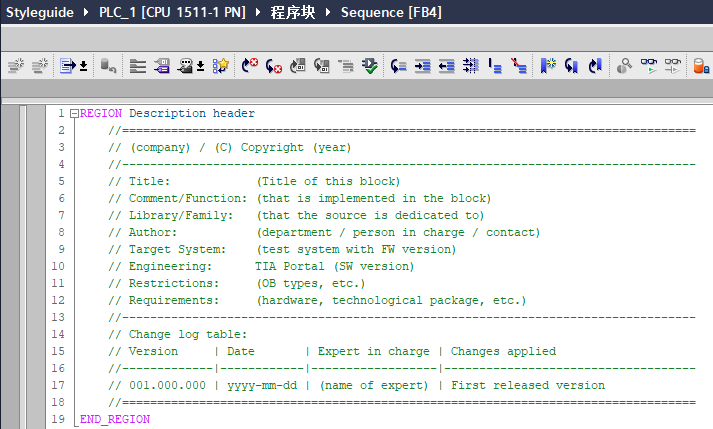Screen dimensions: 713x429
Task: Open the breadcrumb arrow after PLC_1 [CPU 1511-1 PN]
Action: pos(258,12)
